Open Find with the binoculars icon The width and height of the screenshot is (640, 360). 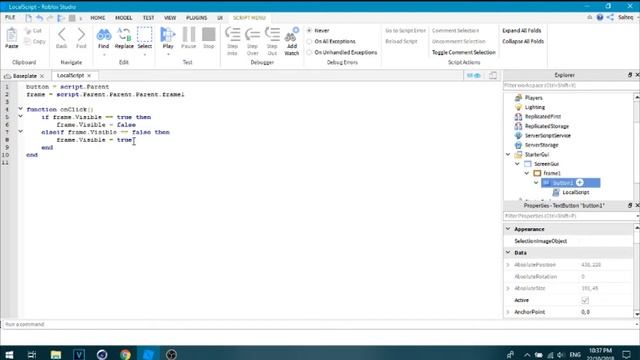click(104, 35)
